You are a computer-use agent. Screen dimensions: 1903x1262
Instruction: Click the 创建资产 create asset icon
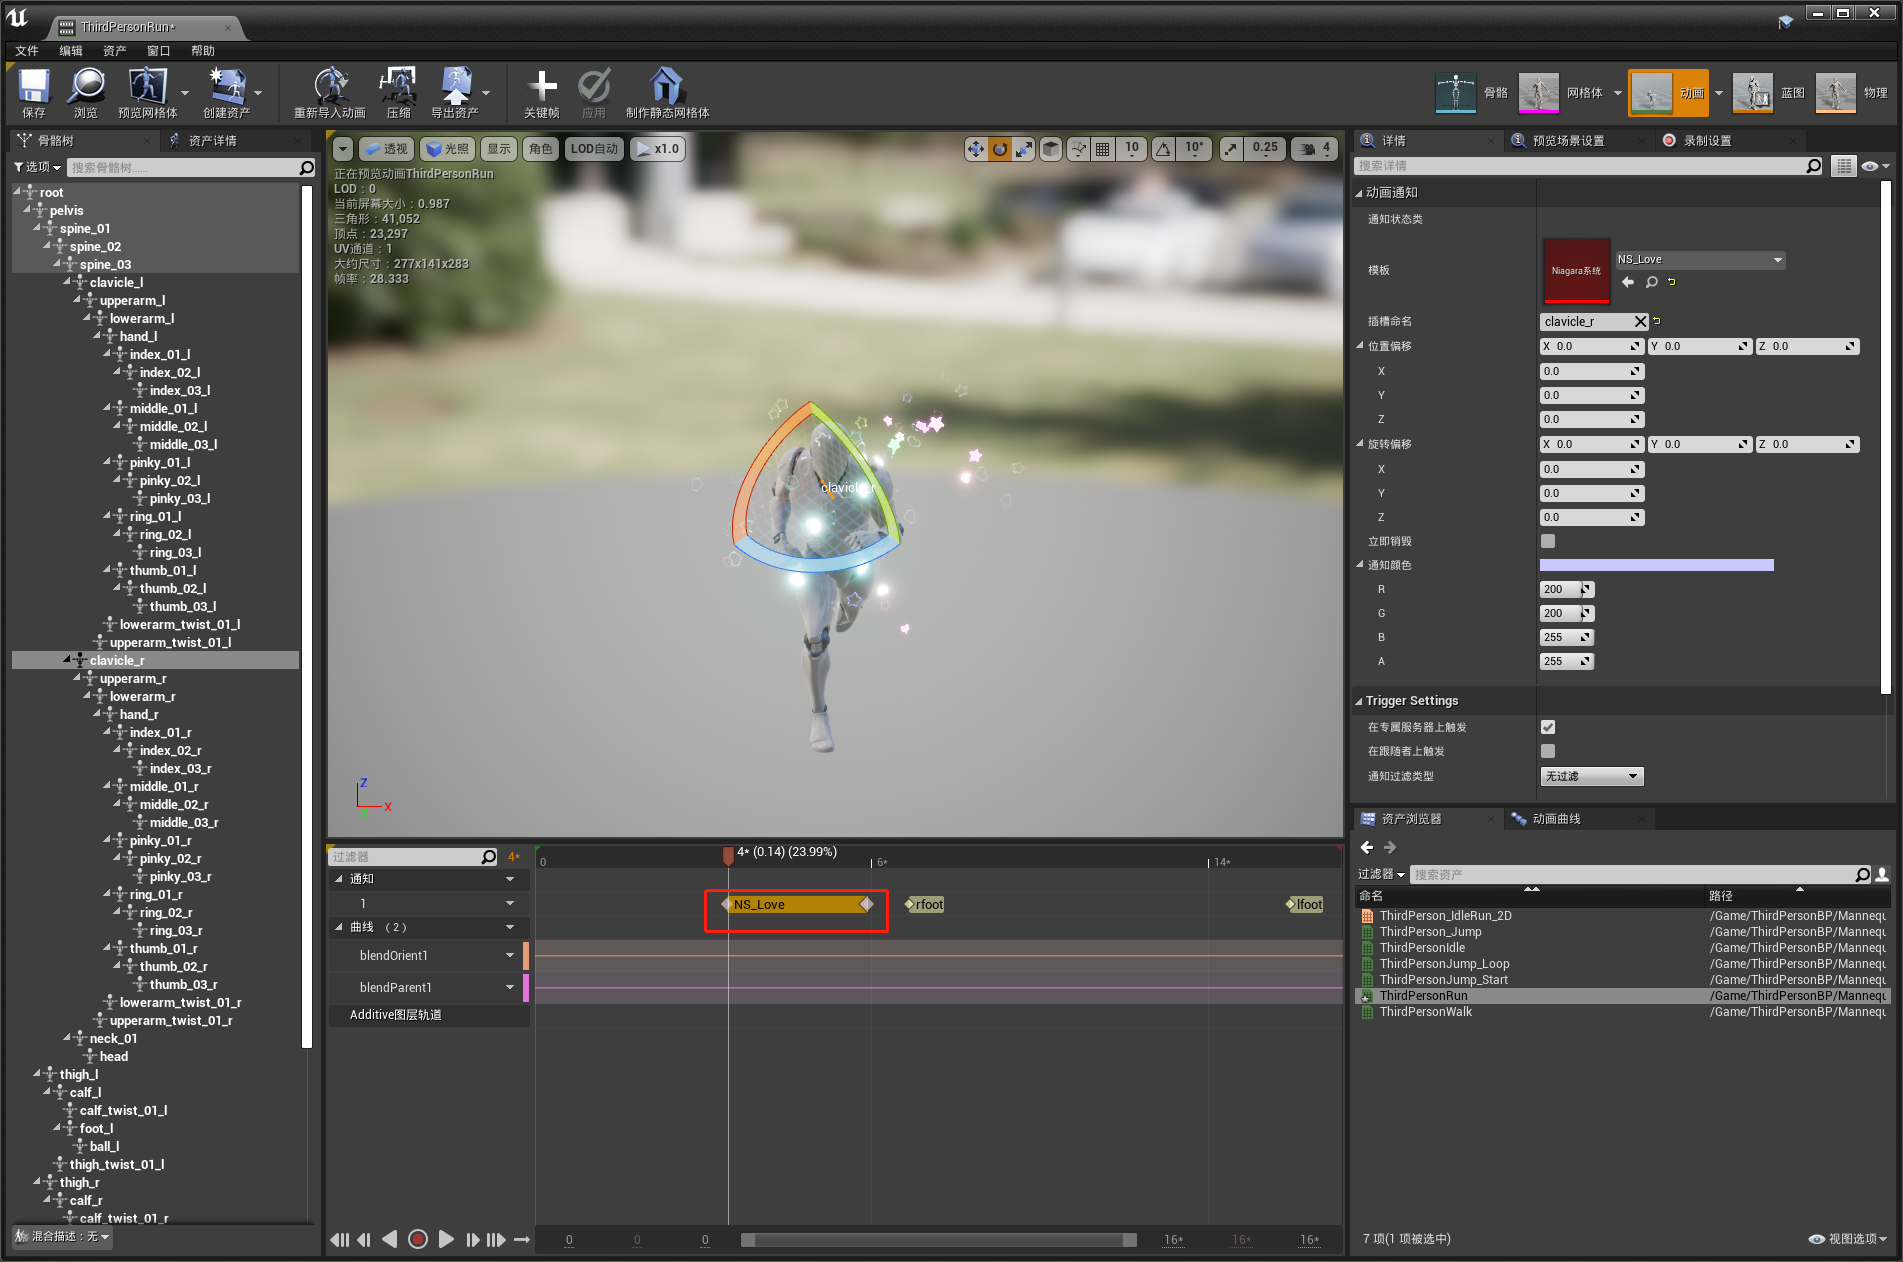coord(227,93)
